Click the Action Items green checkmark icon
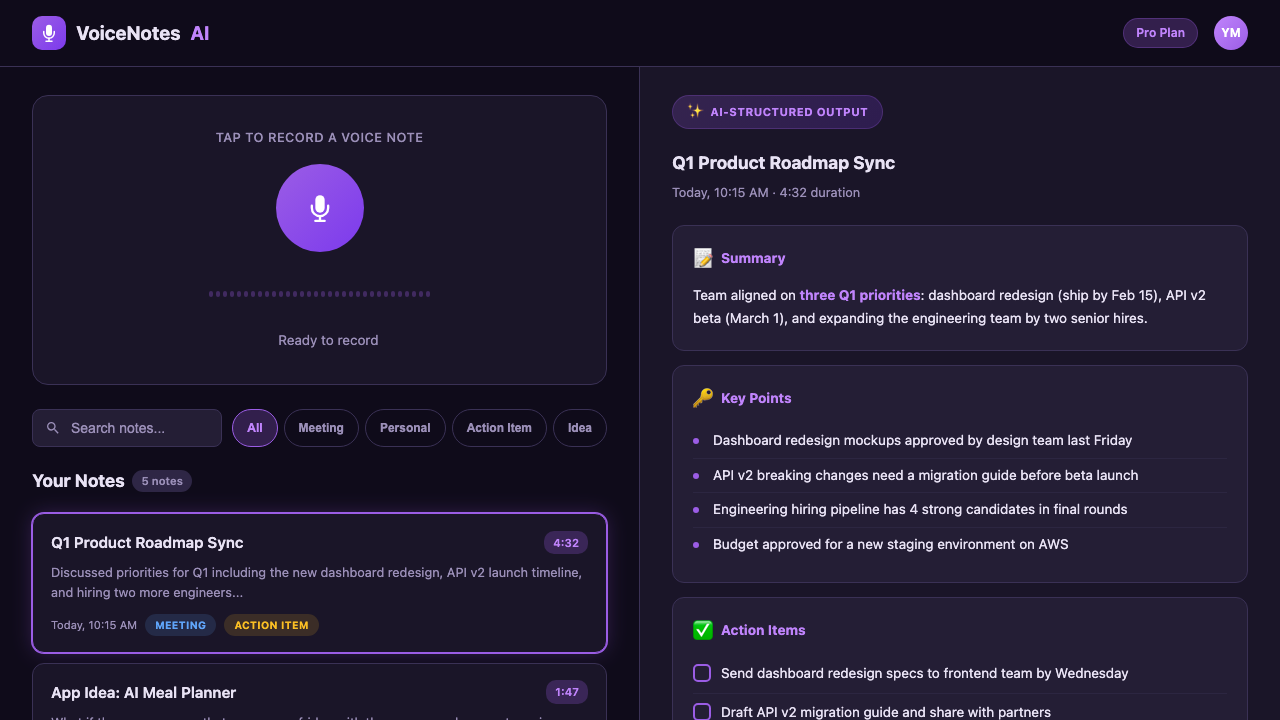 pyautogui.click(x=703, y=630)
